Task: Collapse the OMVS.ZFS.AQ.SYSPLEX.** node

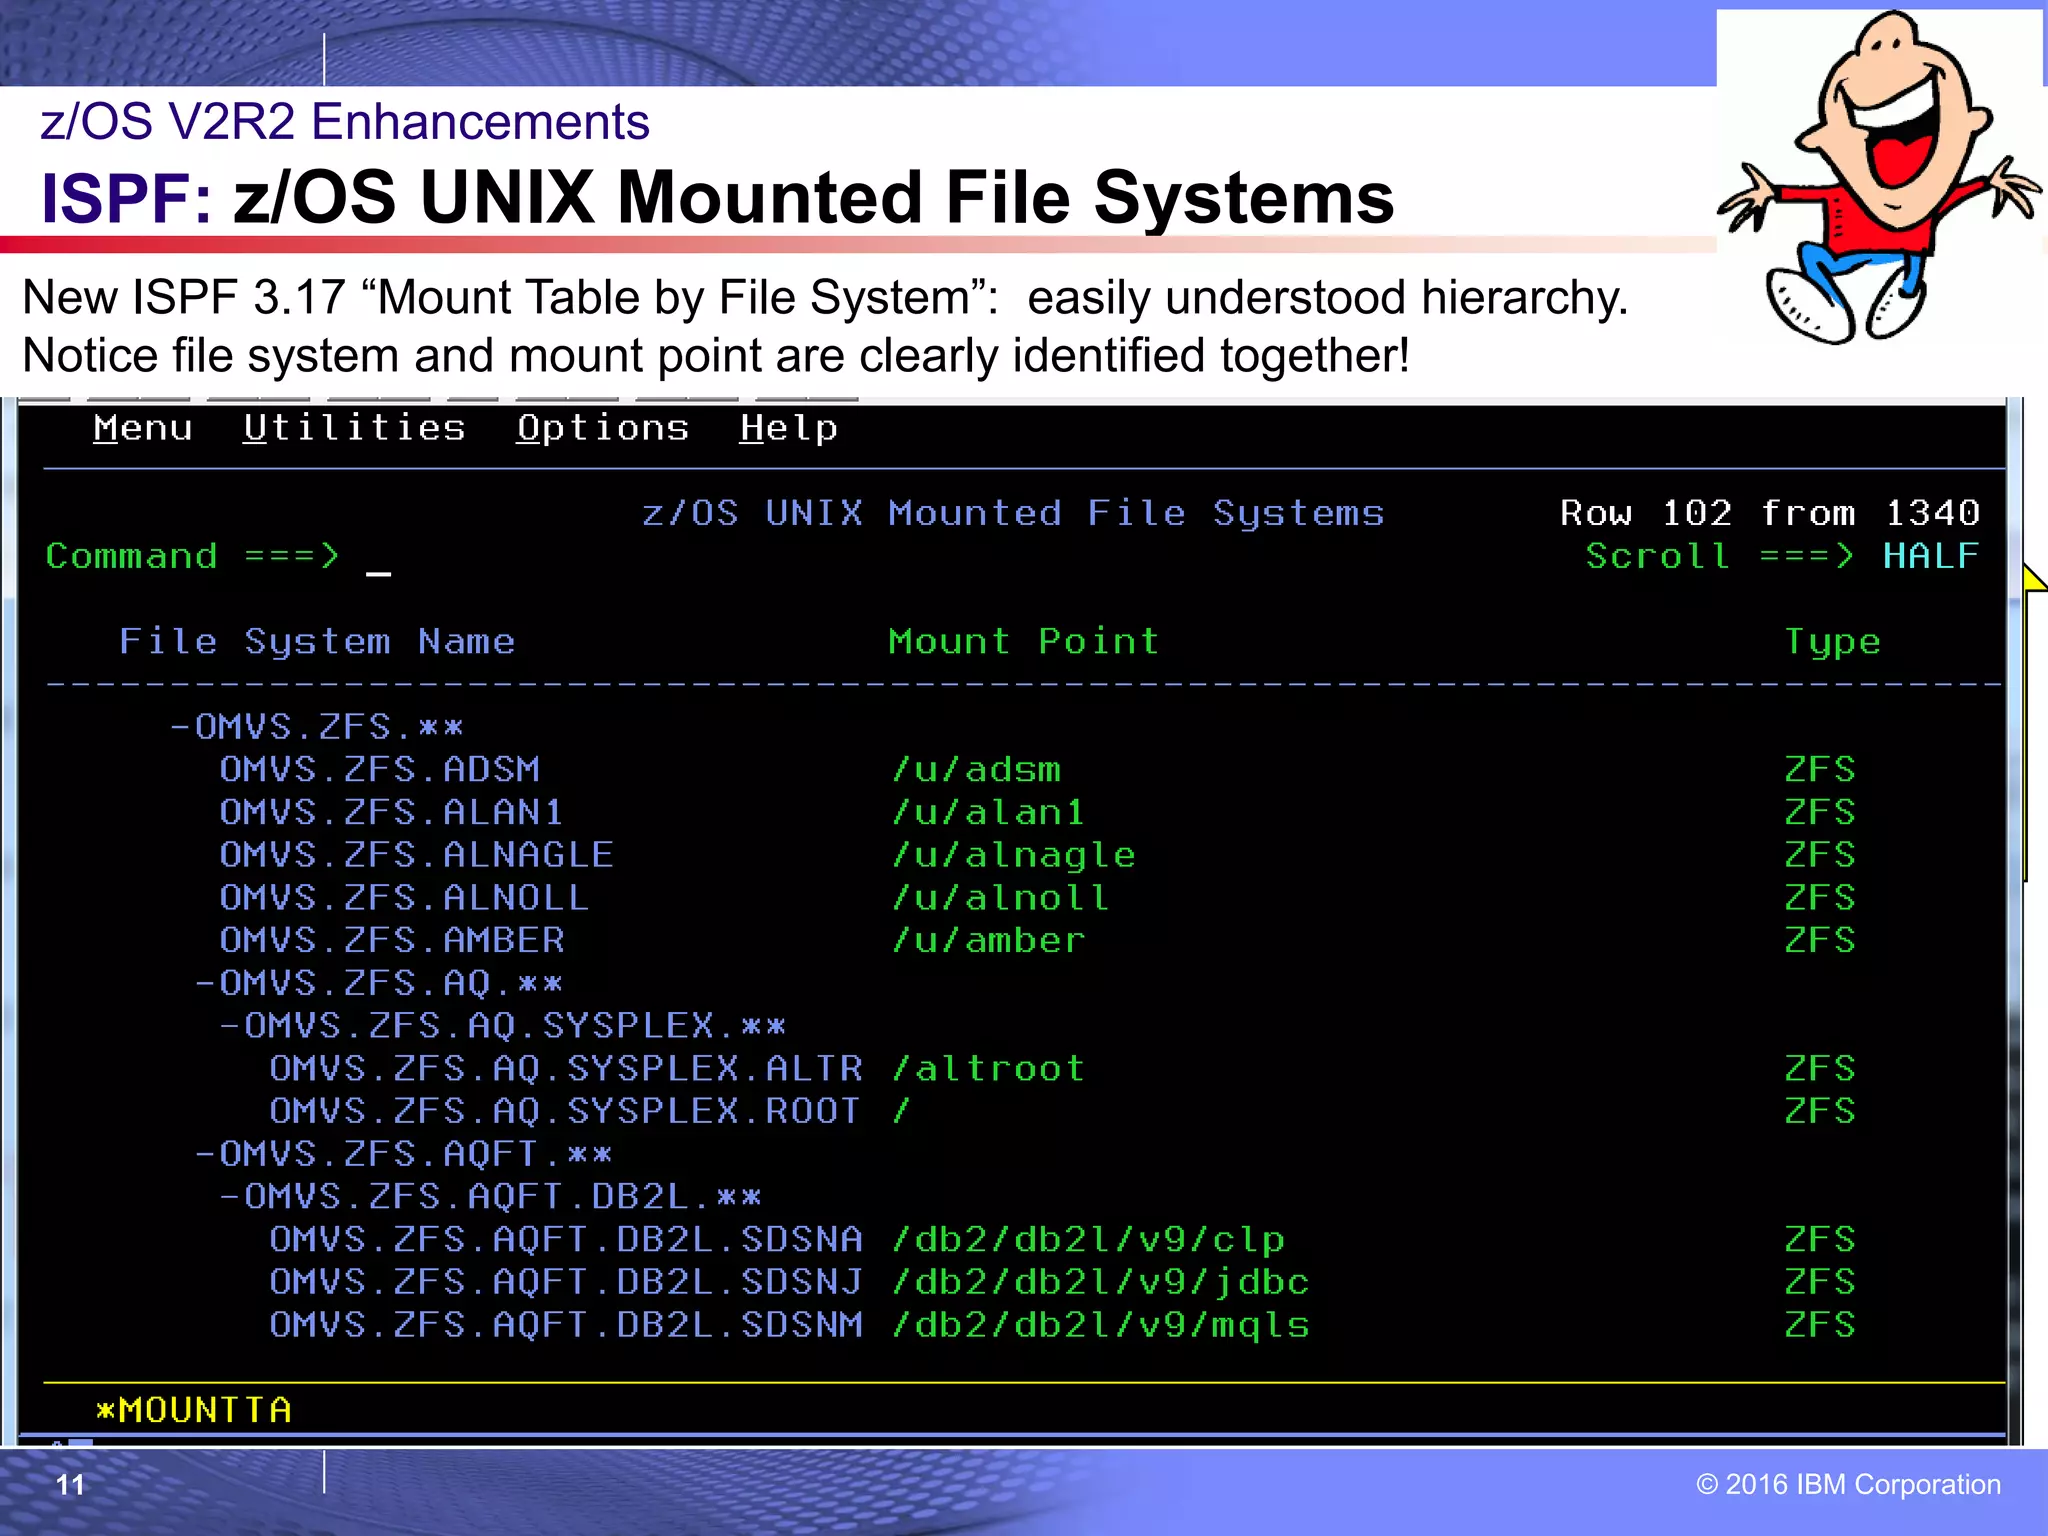Action: coord(230,1026)
